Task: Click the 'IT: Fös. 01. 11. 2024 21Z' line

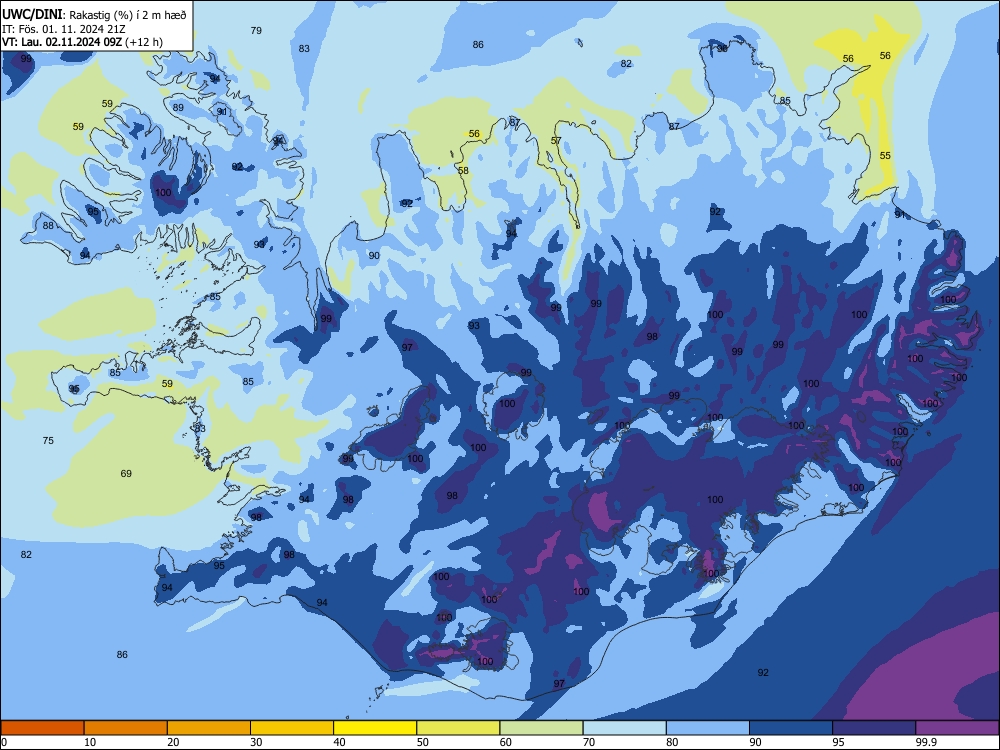Action: click(x=63, y=29)
